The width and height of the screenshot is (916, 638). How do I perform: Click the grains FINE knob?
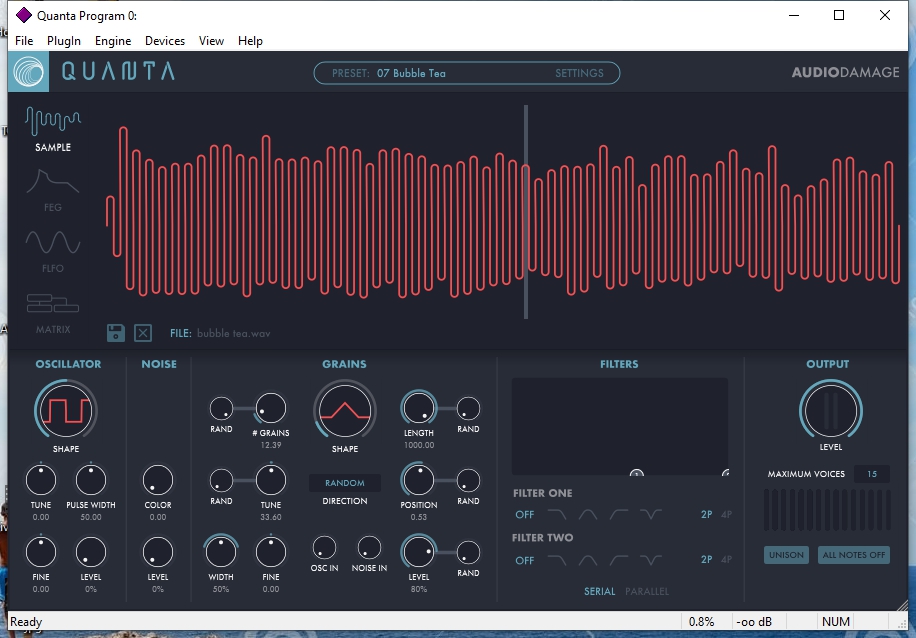[270, 552]
